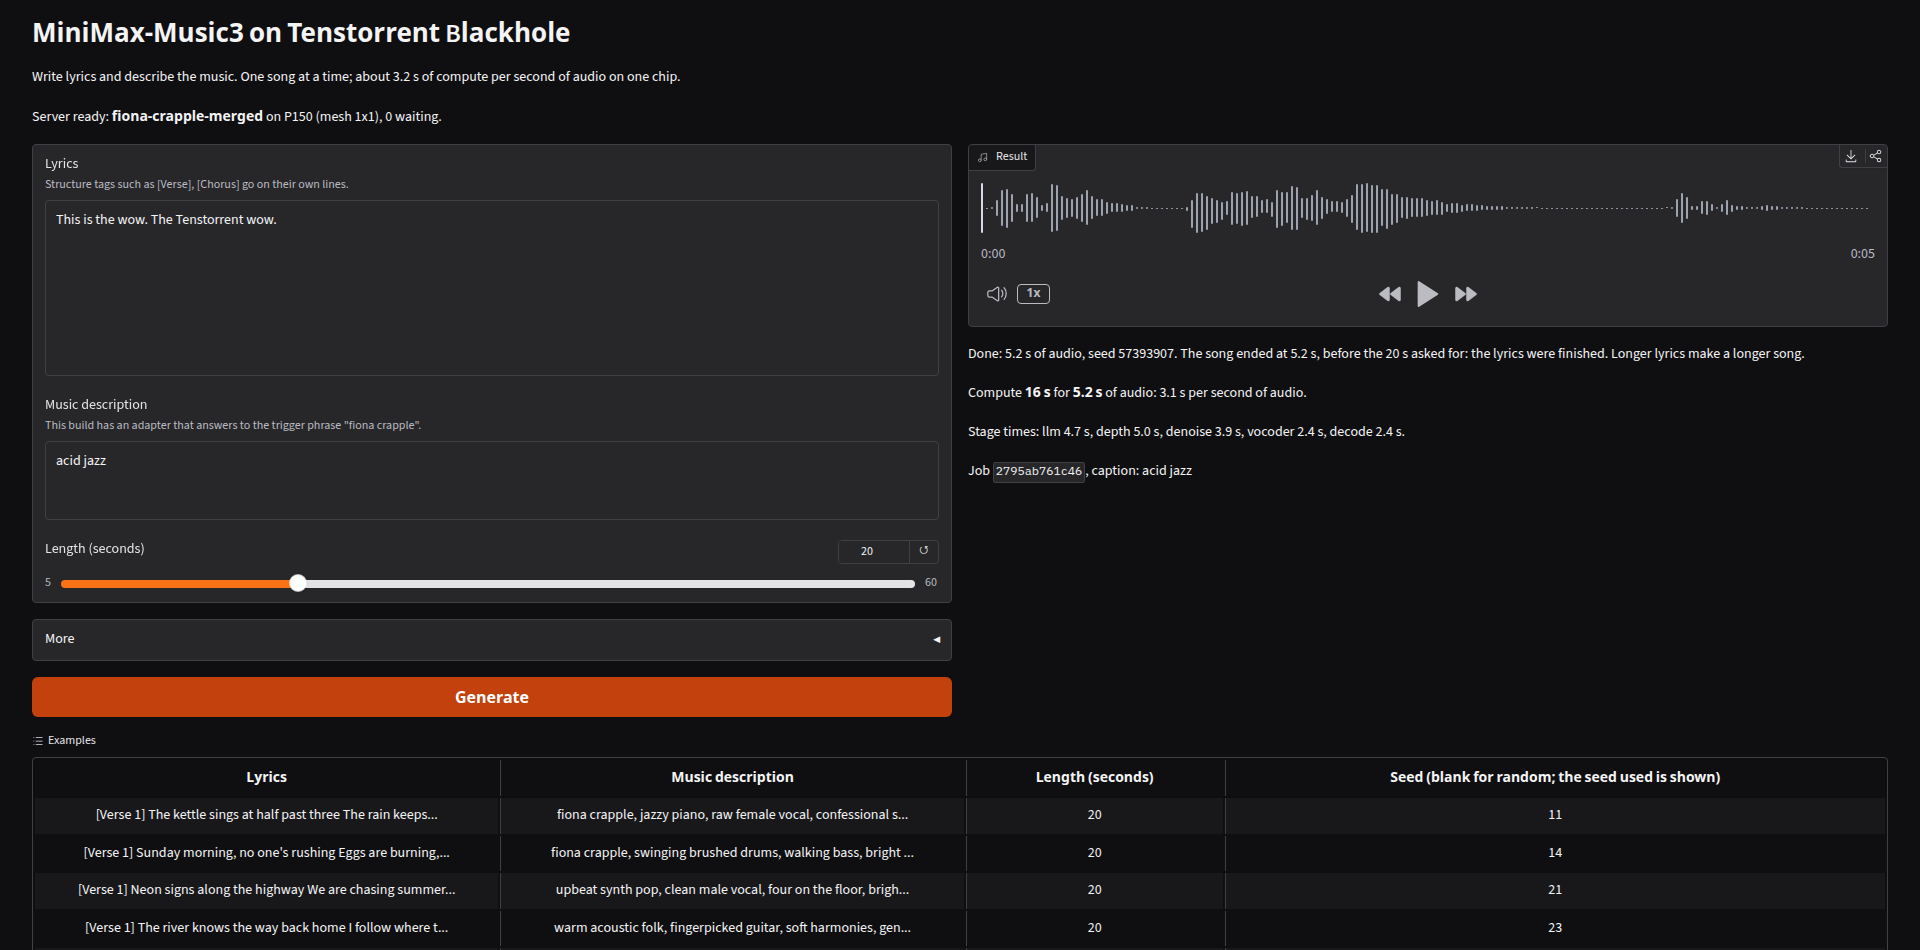Mute the audio volume speaker icon
1920x950 pixels.
point(996,294)
